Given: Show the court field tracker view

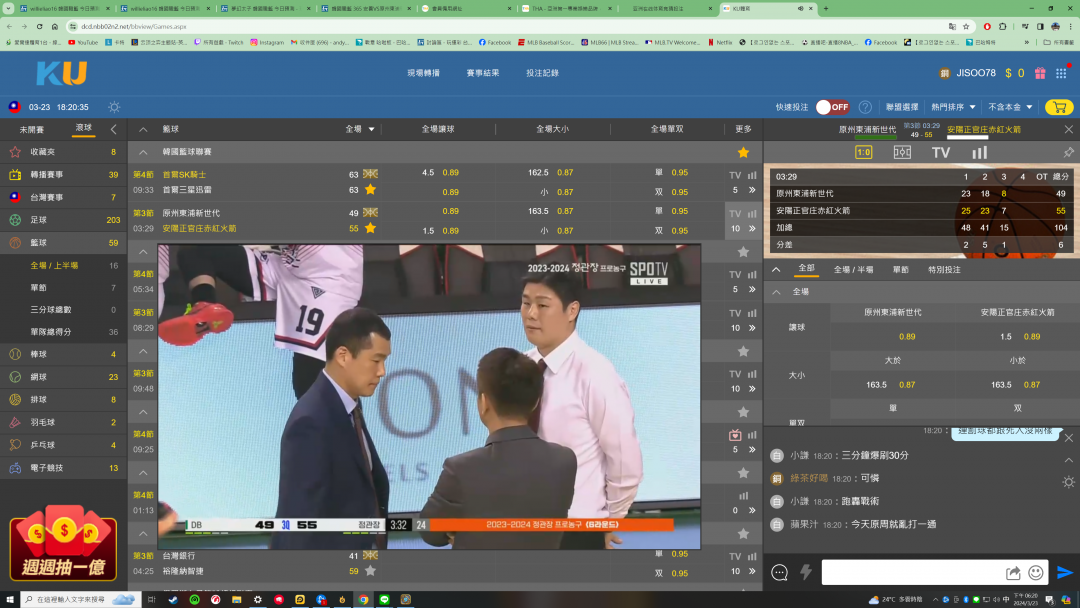Looking at the screenshot, I should pos(902,152).
